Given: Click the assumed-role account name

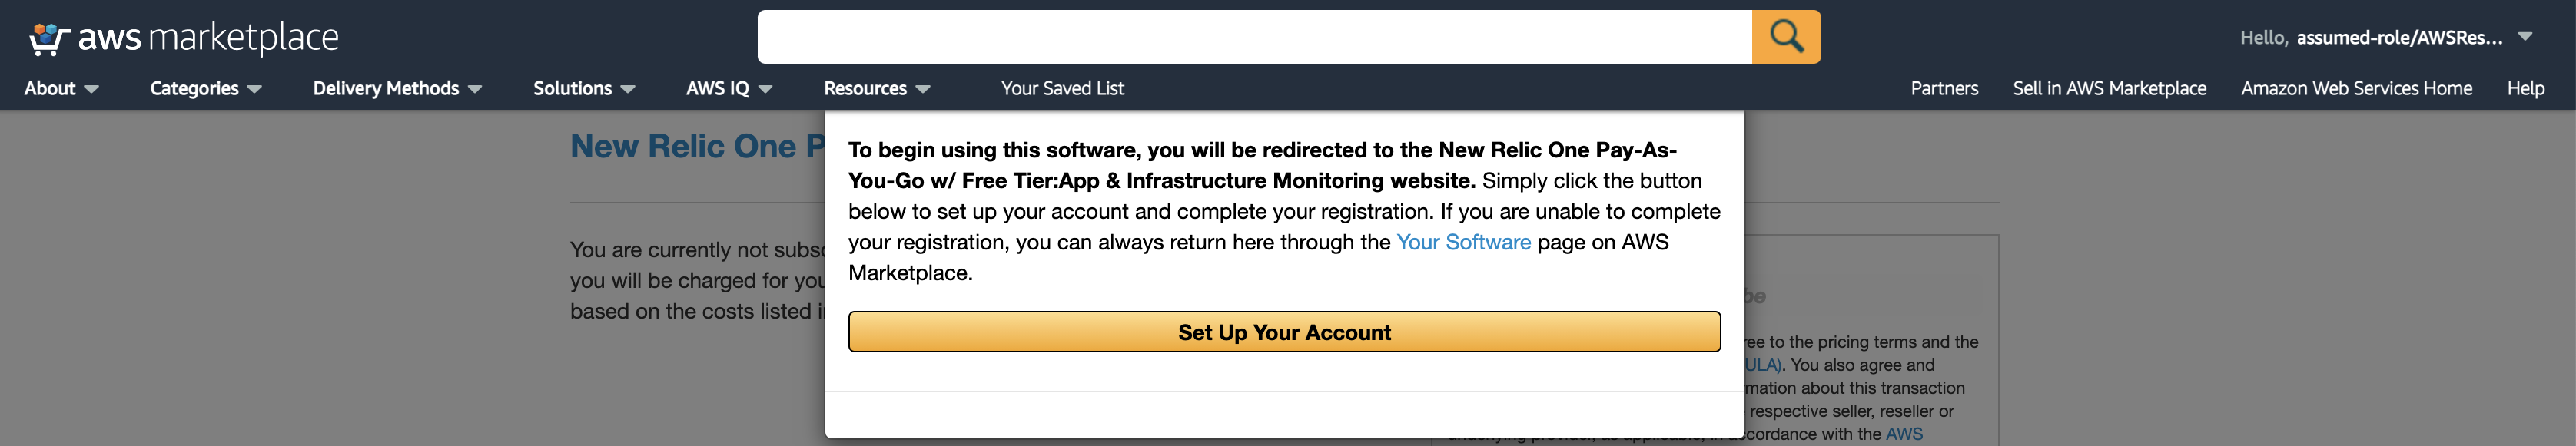Looking at the screenshot, I should (2399, 37).
